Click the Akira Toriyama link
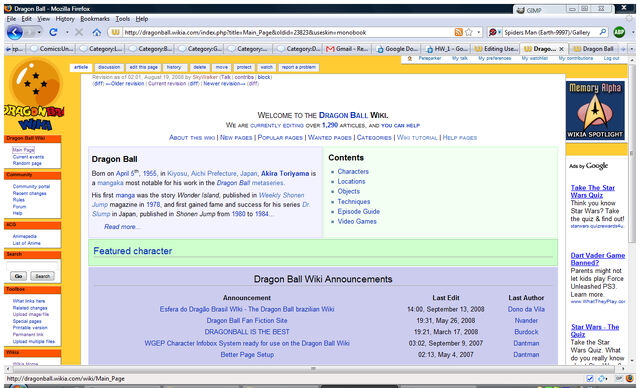This screenshot has height=388, width=640. [x=285, y=173]
